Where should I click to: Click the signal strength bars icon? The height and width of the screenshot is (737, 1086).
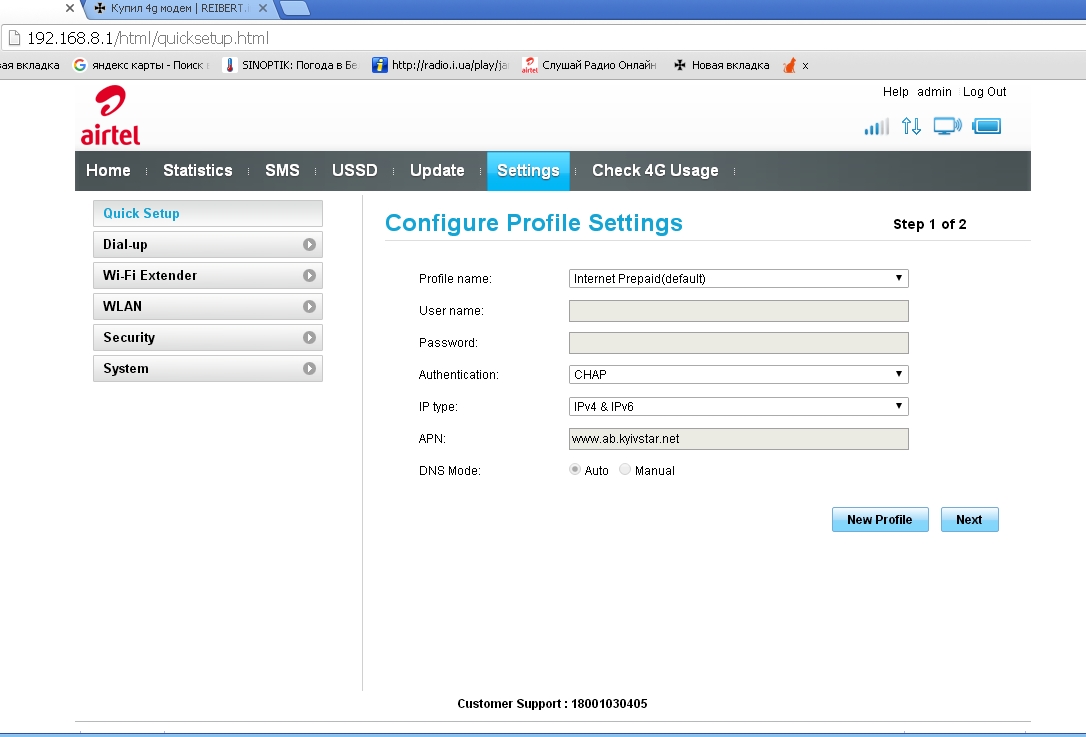pos(876,127)
